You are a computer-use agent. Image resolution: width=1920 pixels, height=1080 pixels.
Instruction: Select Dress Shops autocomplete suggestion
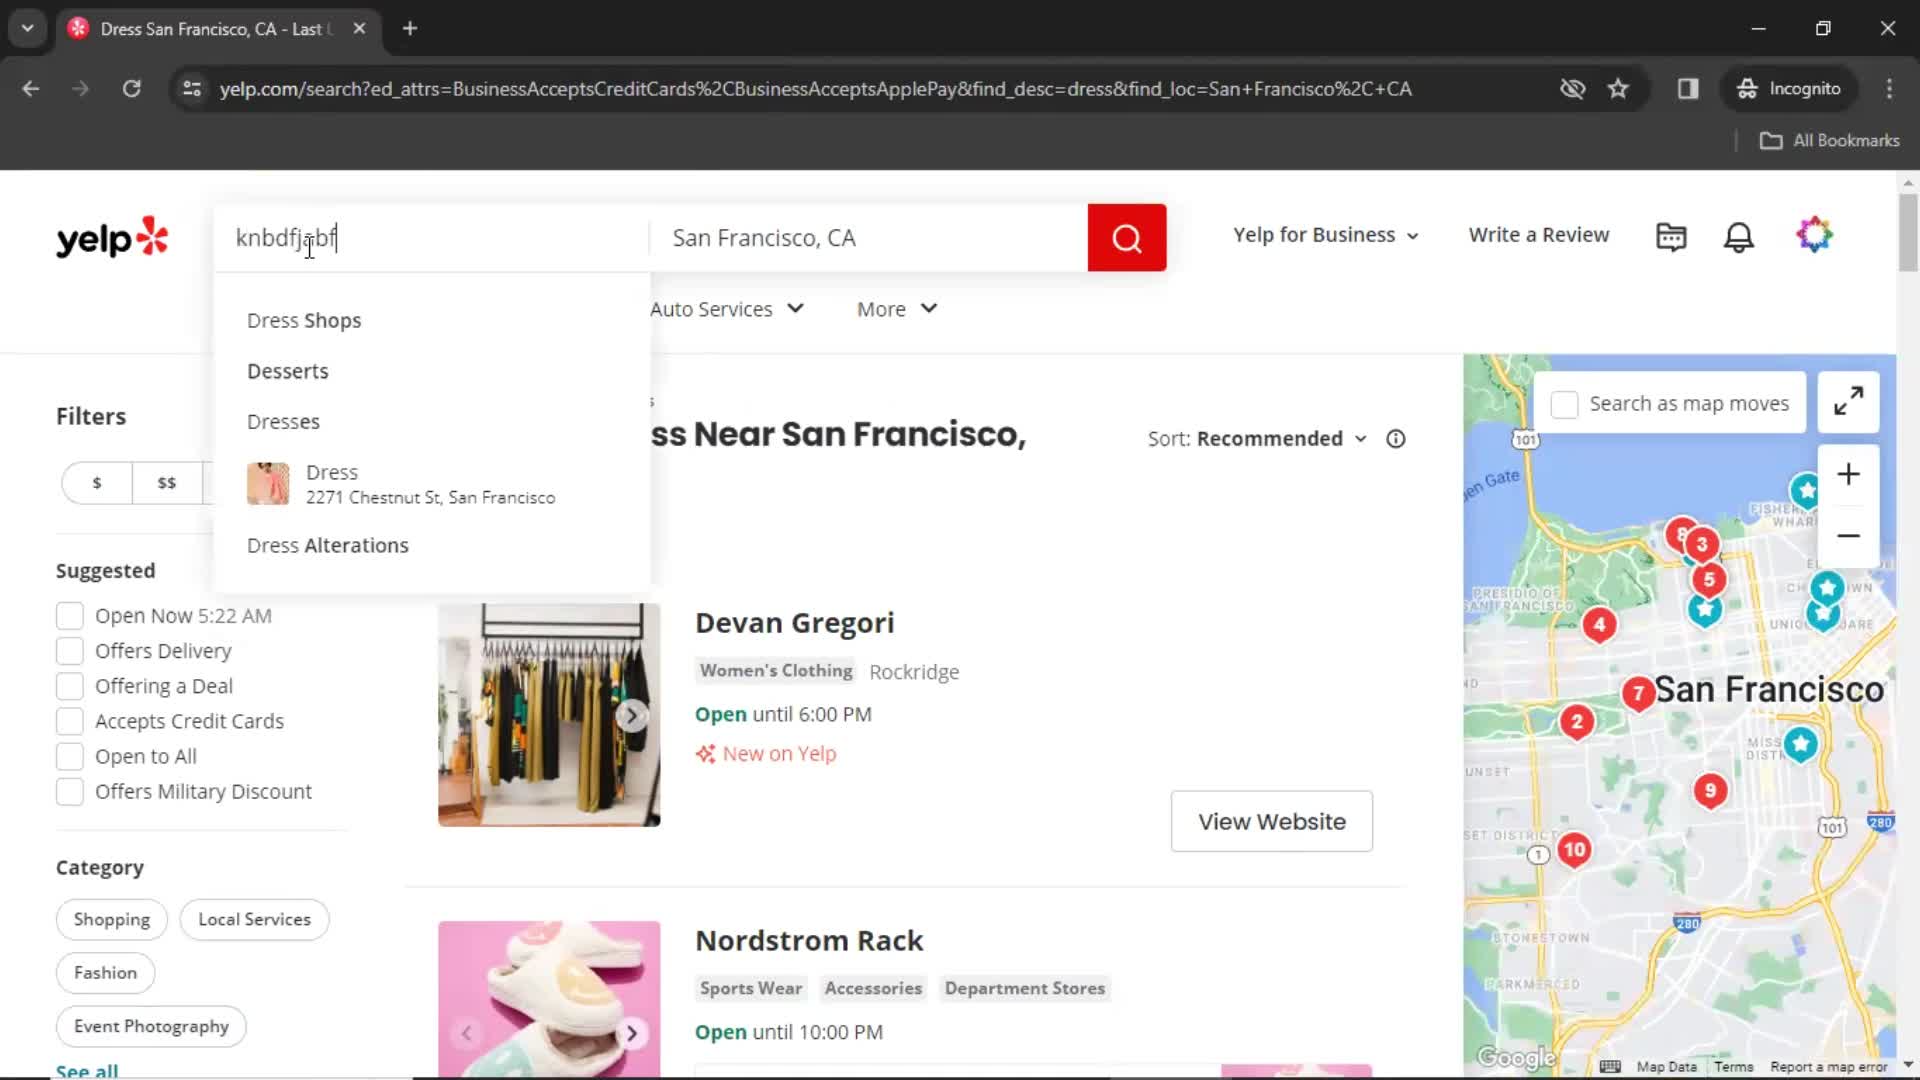coord(305,320)
